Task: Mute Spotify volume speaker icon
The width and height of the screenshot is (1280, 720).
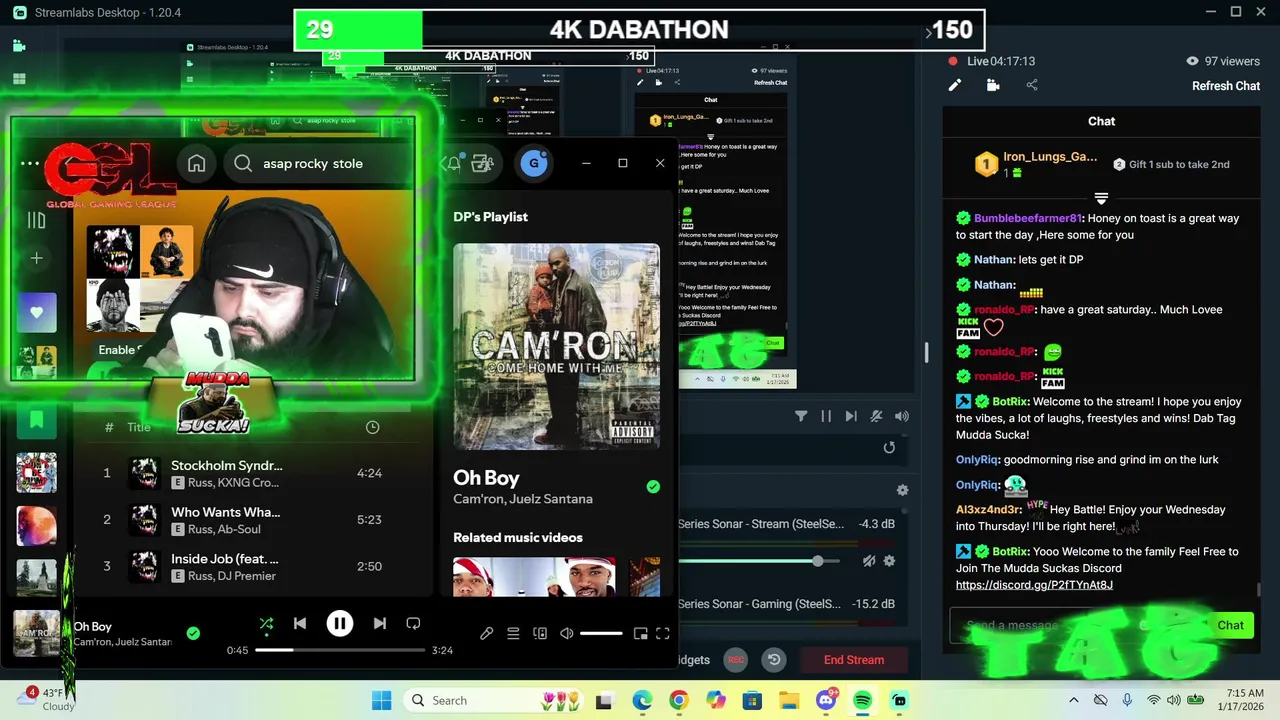Action: [x=567, y=634]
